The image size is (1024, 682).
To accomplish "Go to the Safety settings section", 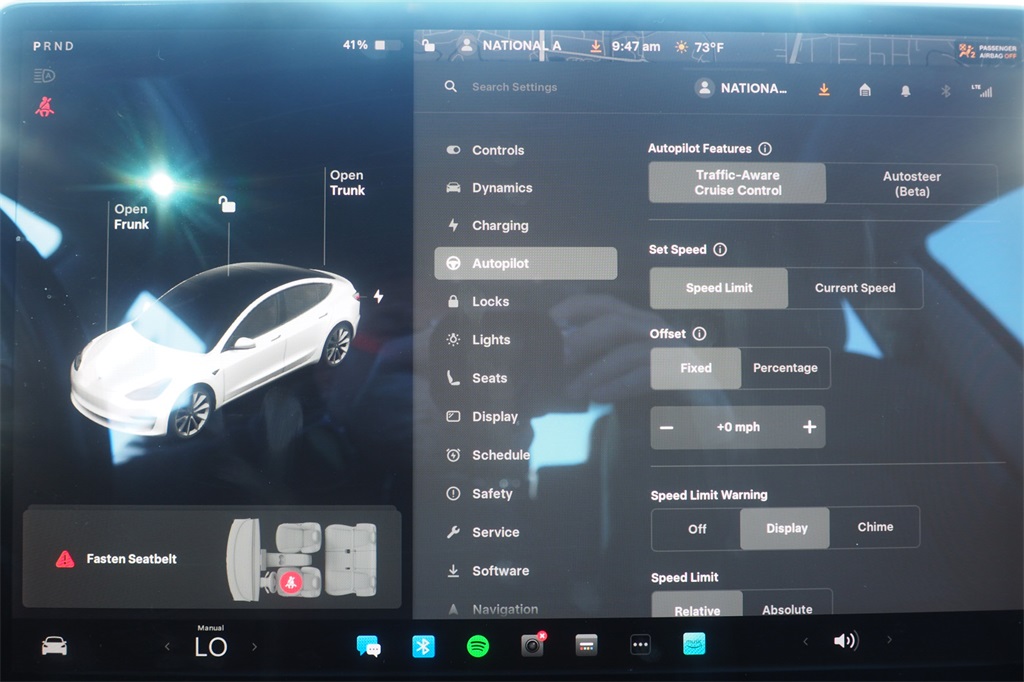I will [492, 494].
